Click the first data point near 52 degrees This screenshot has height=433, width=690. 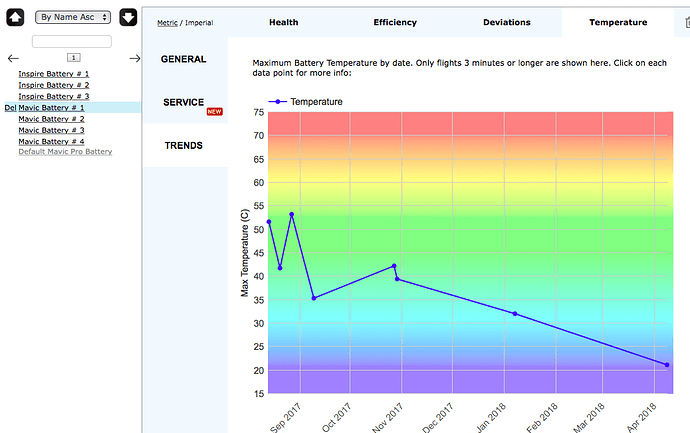269,222
